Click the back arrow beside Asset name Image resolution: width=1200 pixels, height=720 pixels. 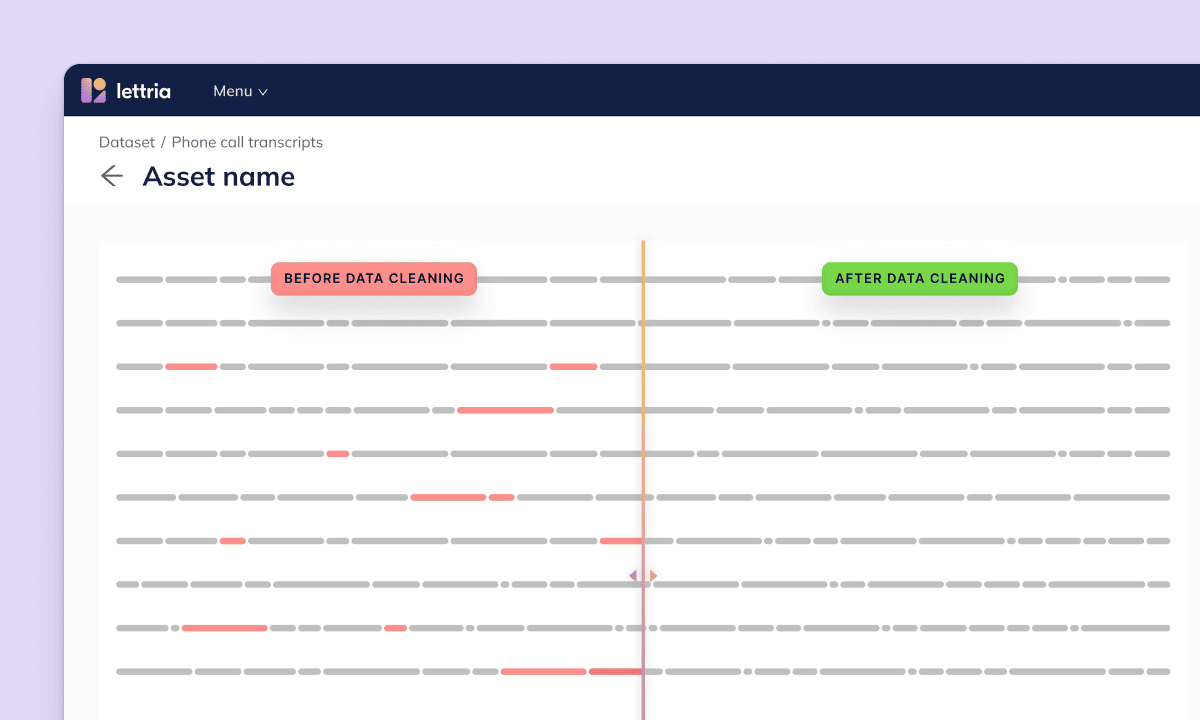point(112,176)
